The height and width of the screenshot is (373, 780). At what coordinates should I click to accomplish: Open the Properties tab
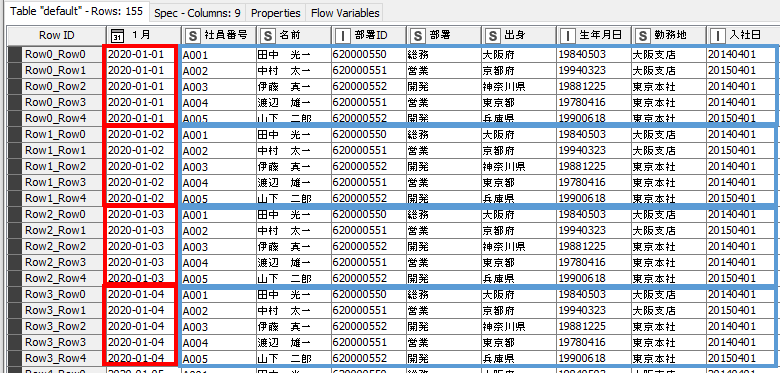pyautogui.click(x=275, y=13)
